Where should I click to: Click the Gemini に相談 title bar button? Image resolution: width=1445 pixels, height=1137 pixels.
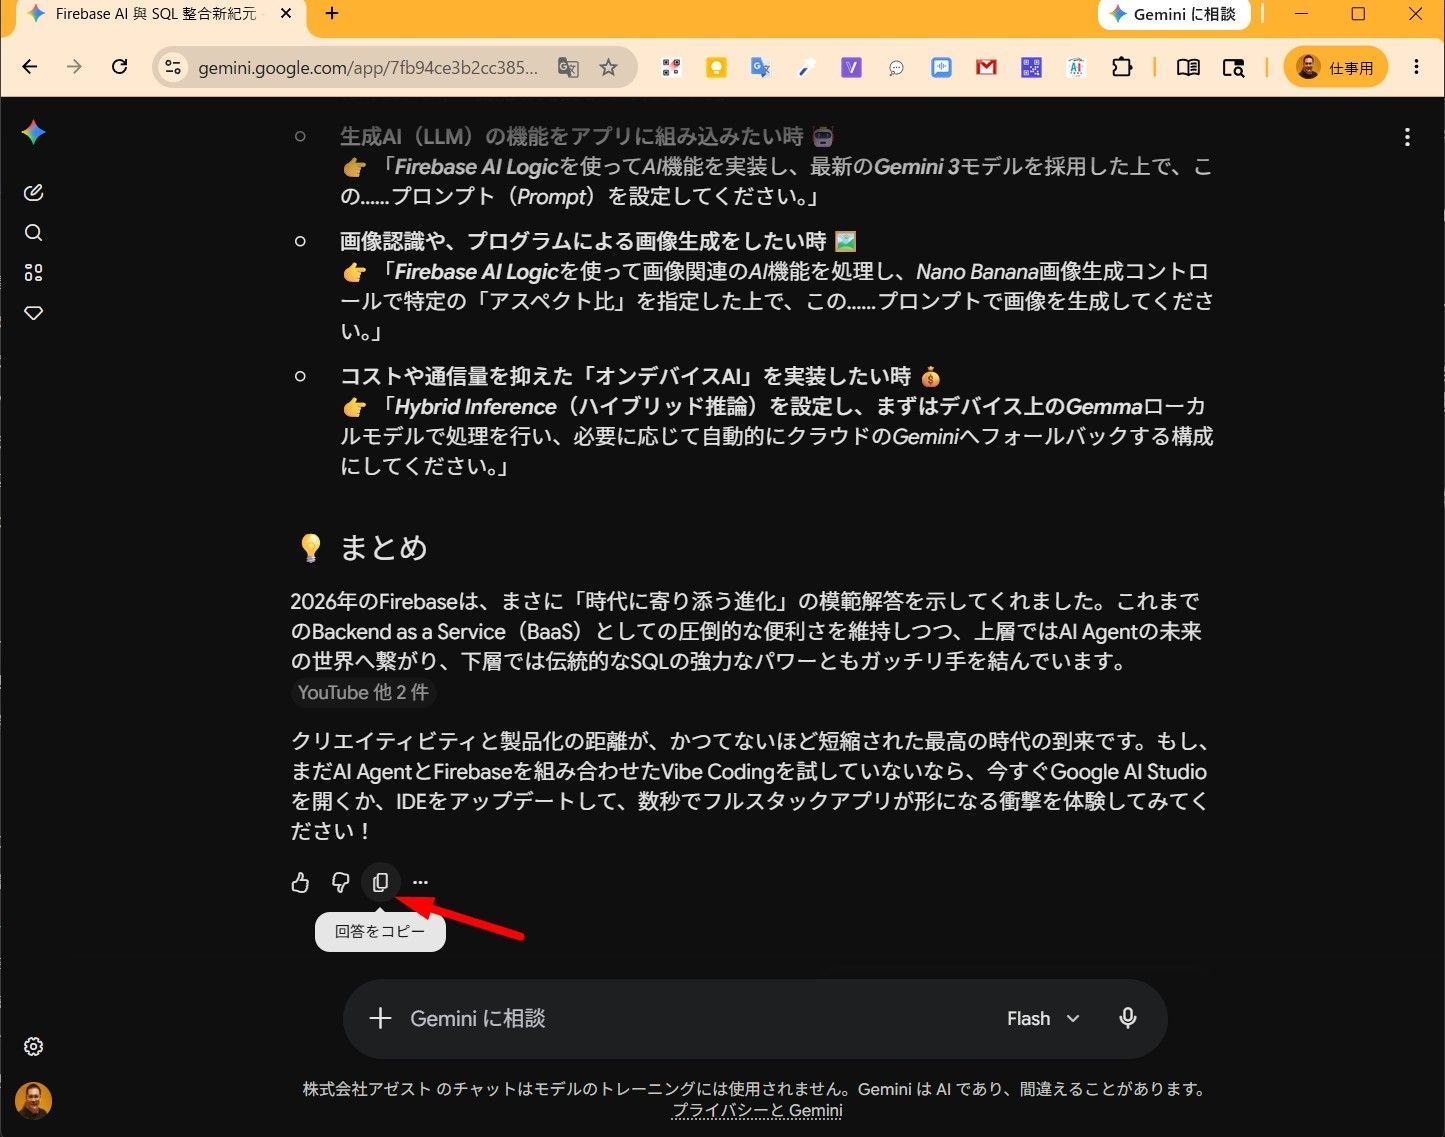click(x=1174, y=14)
